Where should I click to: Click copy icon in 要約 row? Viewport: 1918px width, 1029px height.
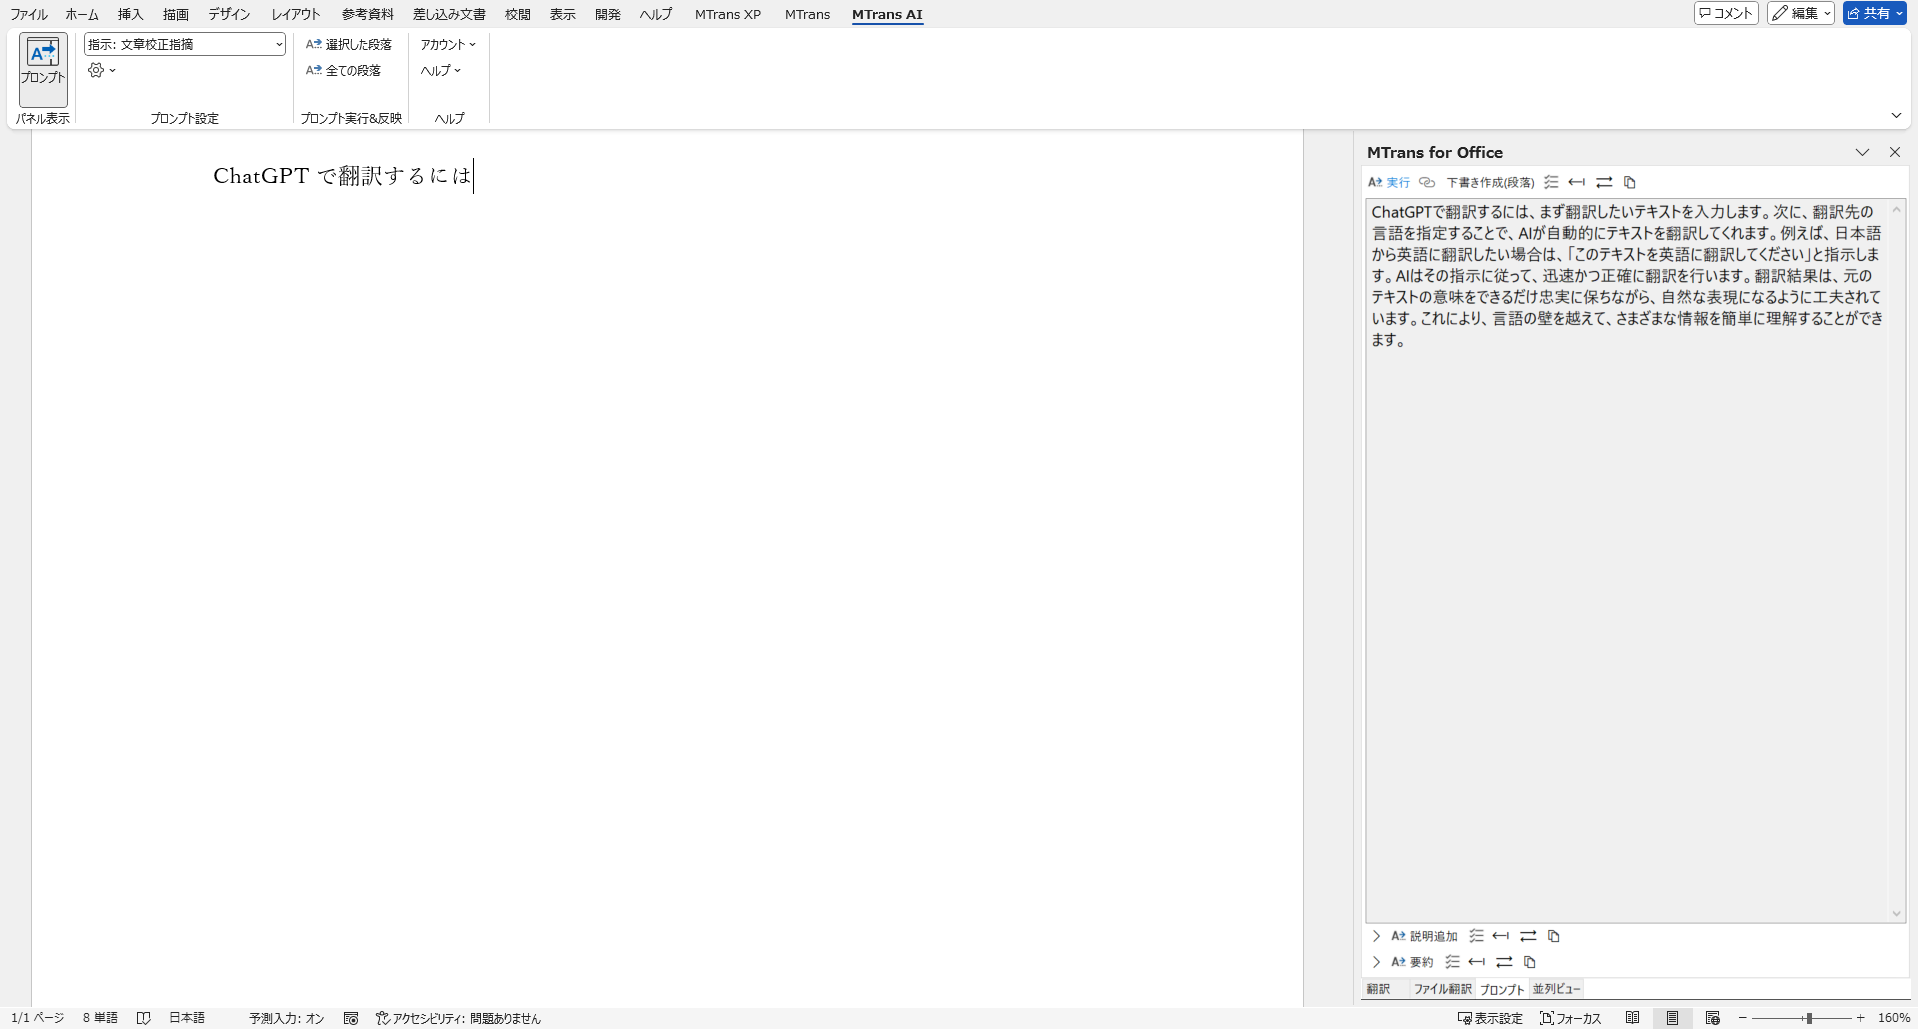click(1530, 962)
